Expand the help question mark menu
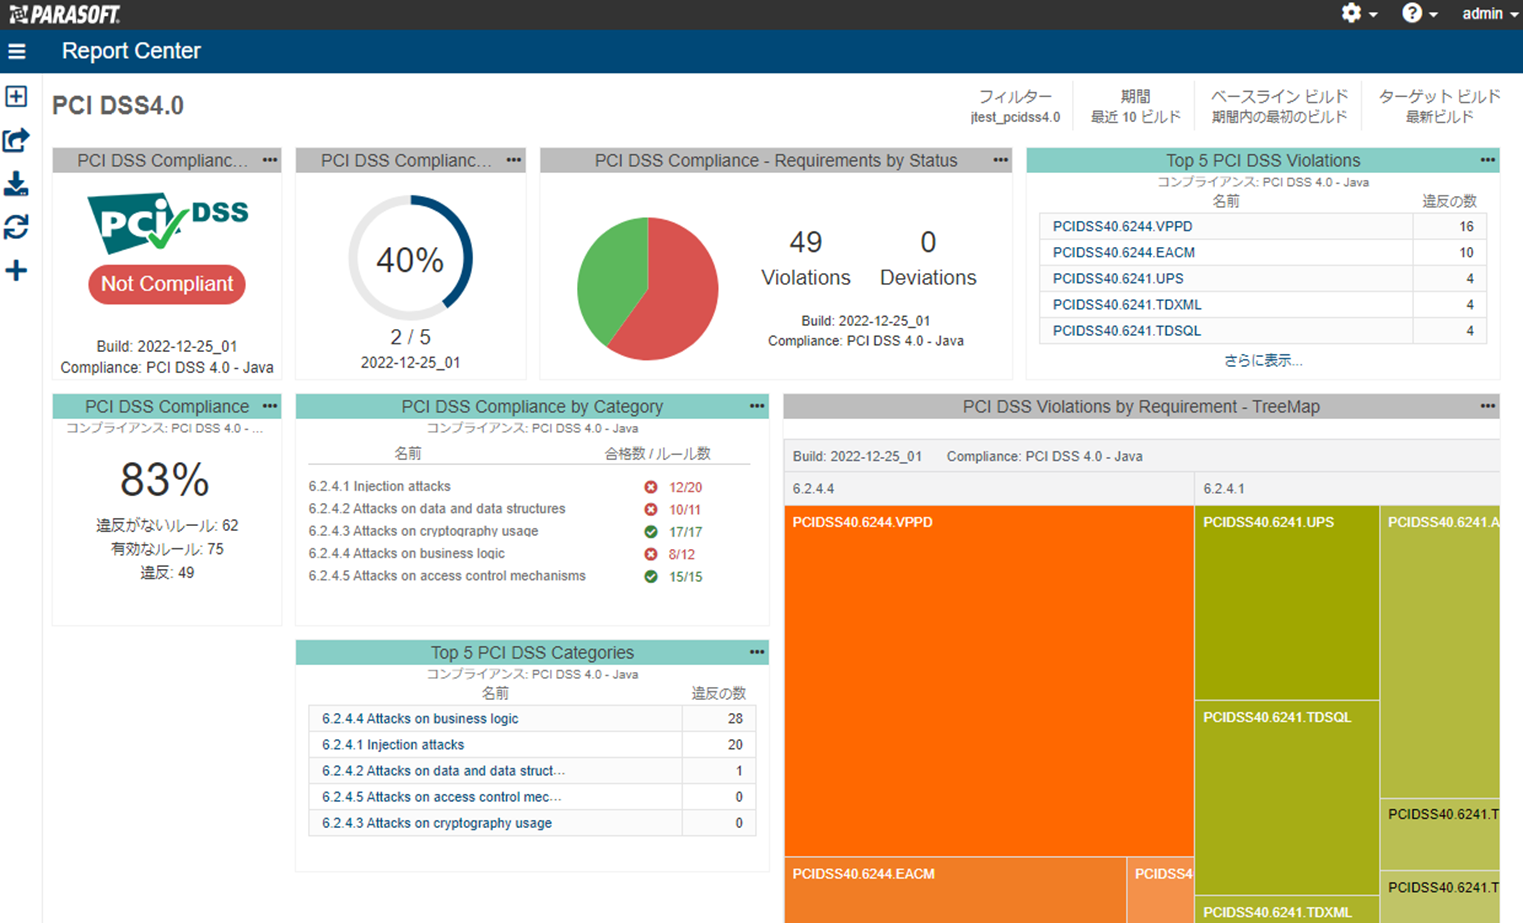The height and width of the screenshot is (923, 1523). pyautogui.click(x=1418, y=14)
